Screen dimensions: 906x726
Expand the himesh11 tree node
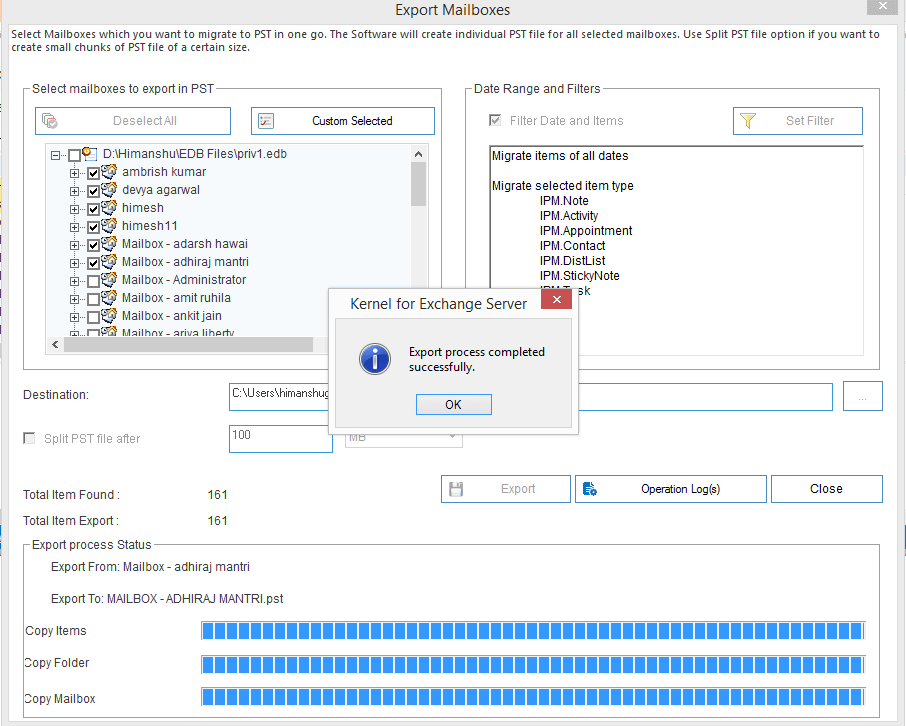tap(74, 227)
